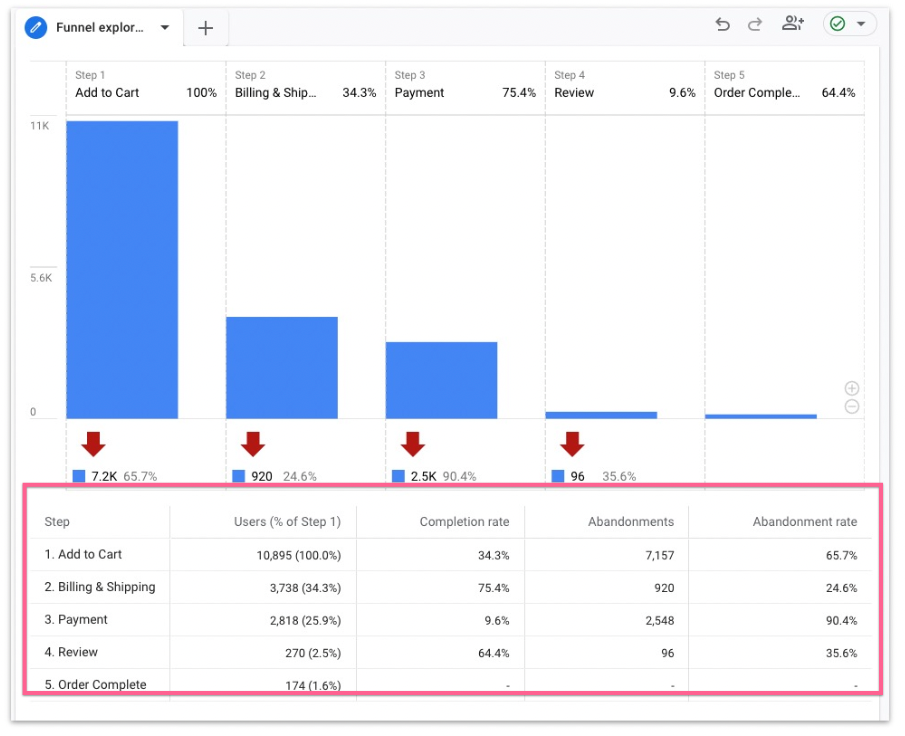Add a new tab with the plus button

tap(205, 28)
